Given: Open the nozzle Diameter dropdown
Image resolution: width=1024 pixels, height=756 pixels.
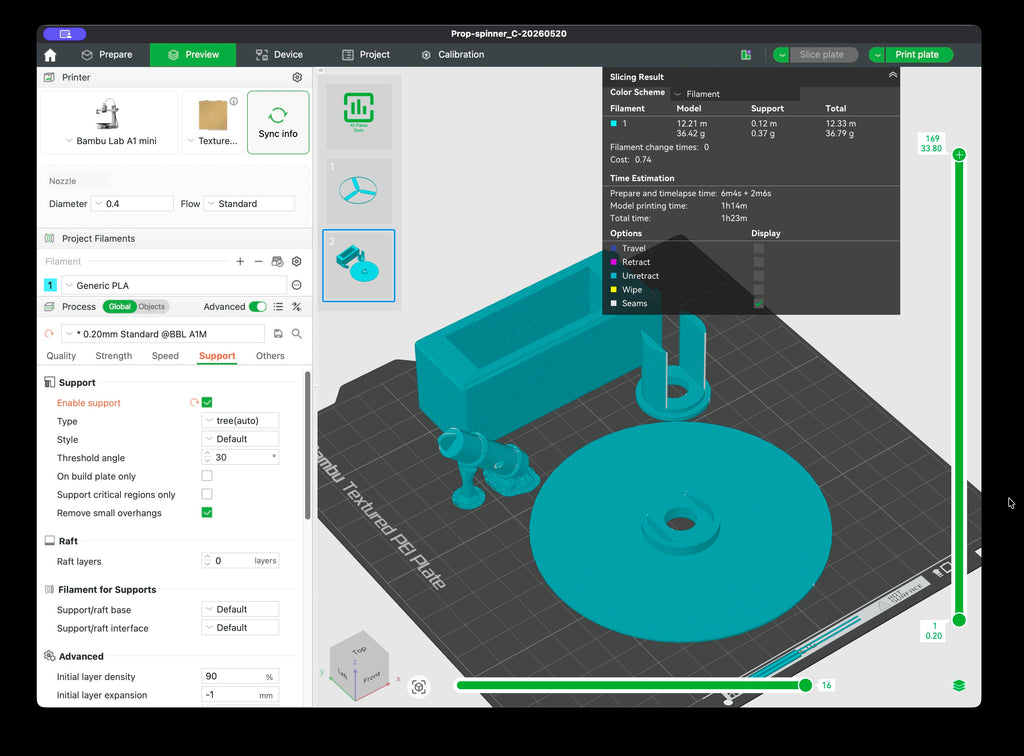Looking at the screenshot, I should click(x=133, y=204).
